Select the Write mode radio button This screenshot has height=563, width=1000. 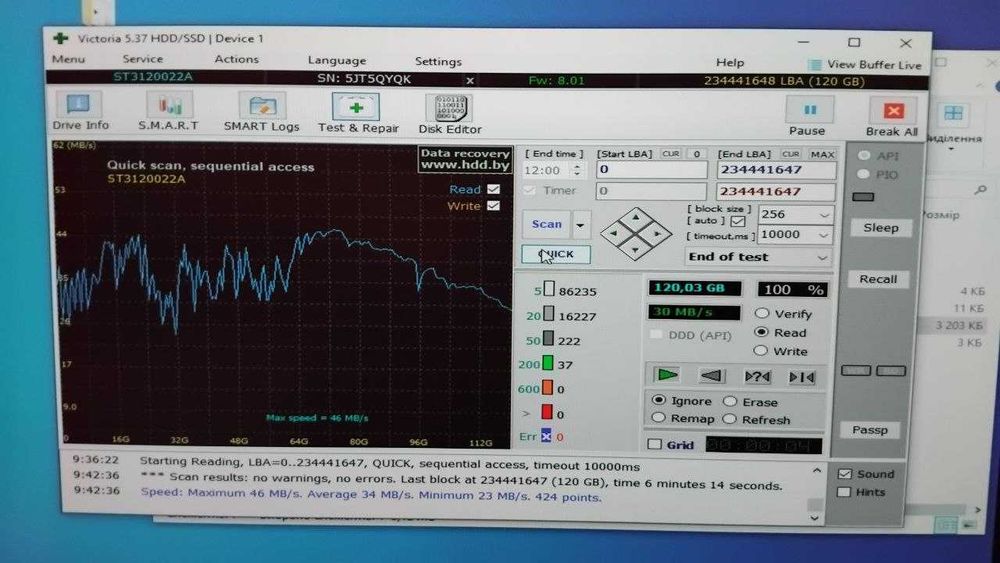[x=760, y=351]
